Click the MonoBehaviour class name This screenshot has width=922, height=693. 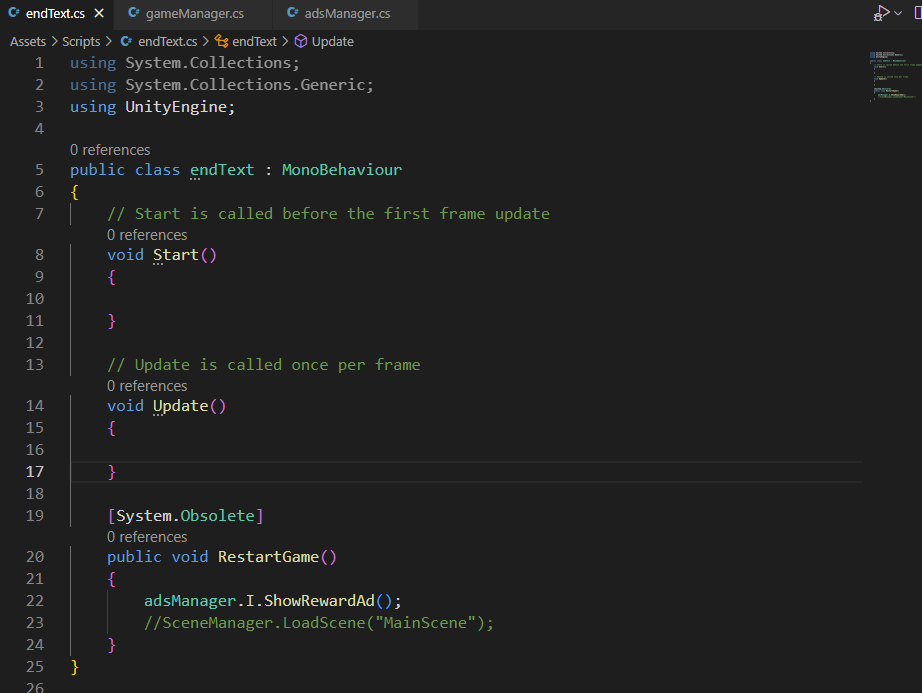pos(342,170)
